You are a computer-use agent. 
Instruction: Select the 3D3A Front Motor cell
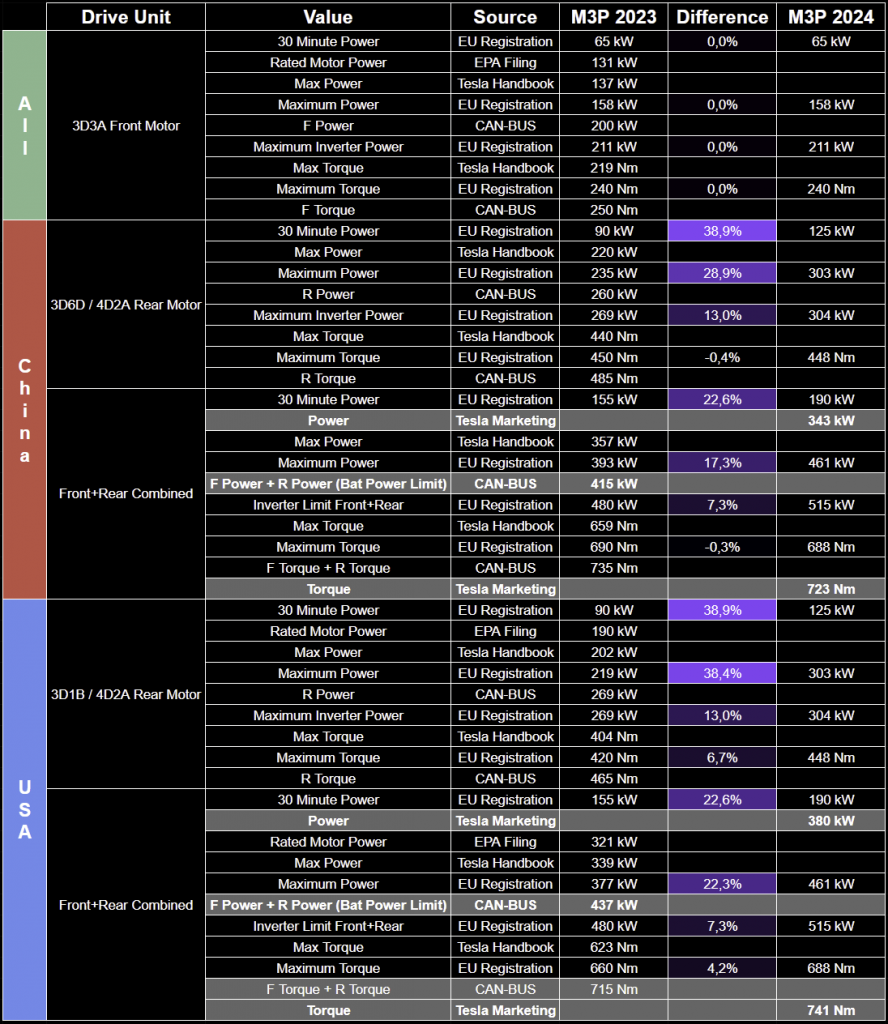[126, 125]
